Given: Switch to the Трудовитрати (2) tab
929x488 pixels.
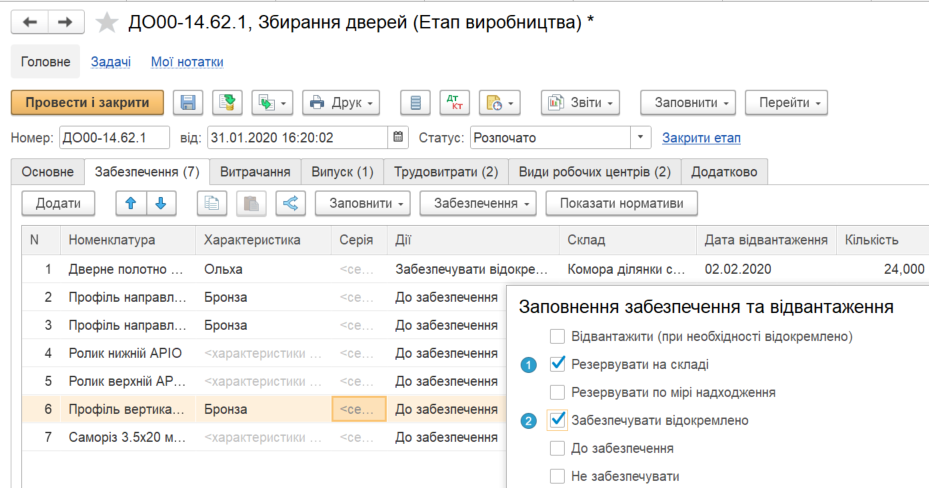Looking at the screenshot, I should [x=445, y=172].
